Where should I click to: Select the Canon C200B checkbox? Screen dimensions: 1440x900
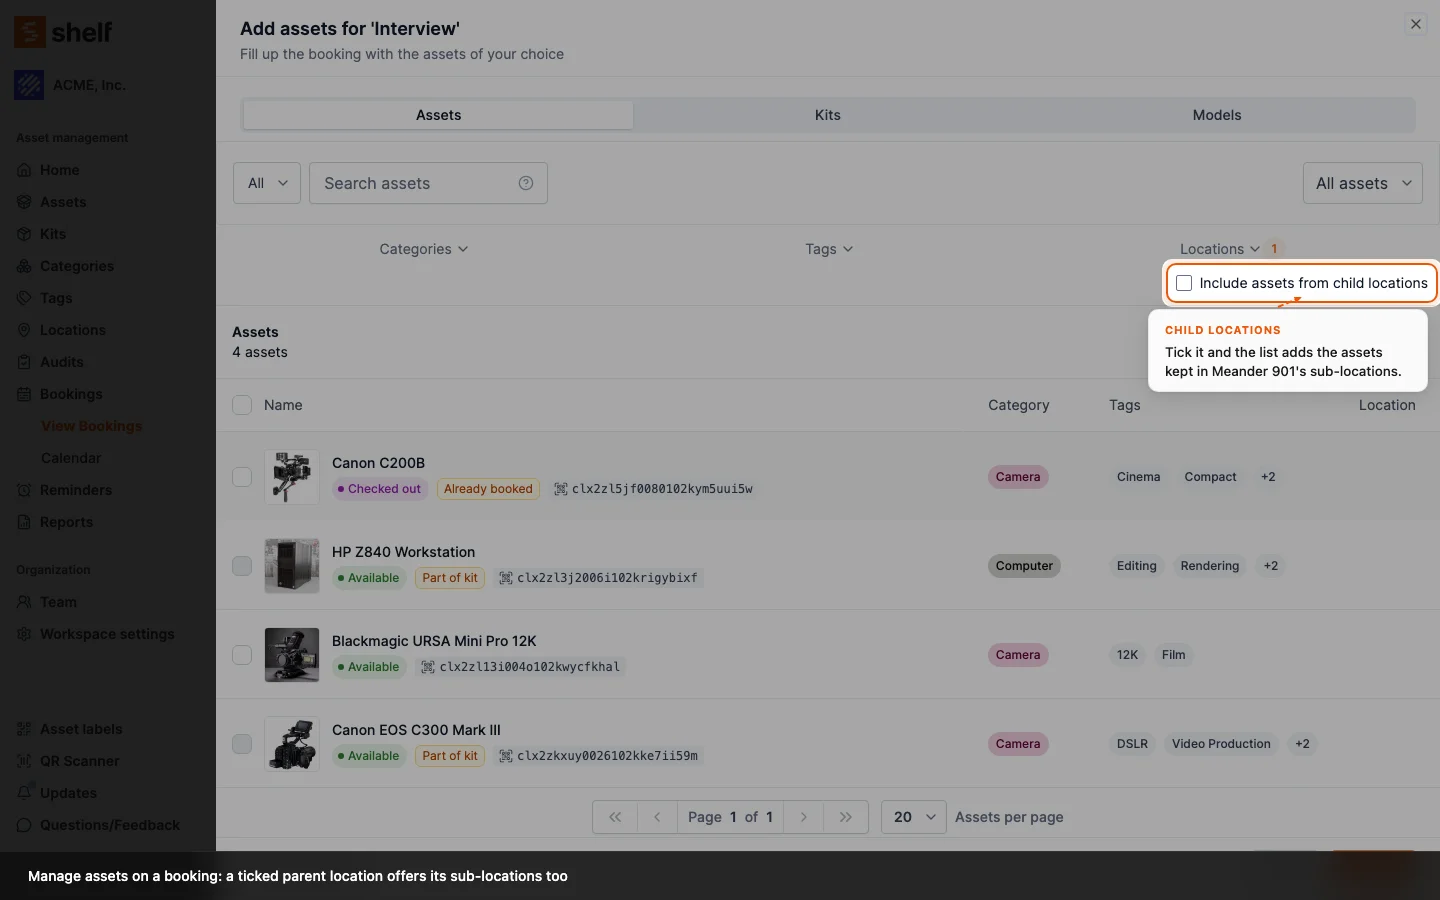coord(242,477)
